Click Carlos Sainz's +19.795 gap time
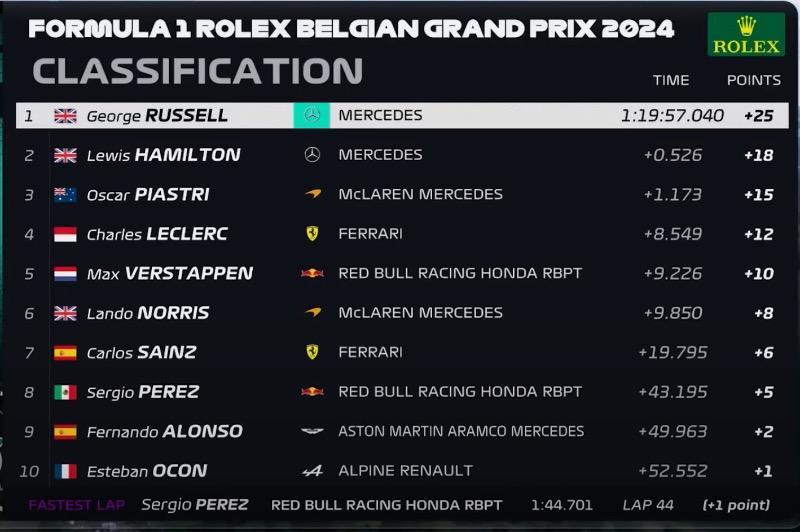 673,352
